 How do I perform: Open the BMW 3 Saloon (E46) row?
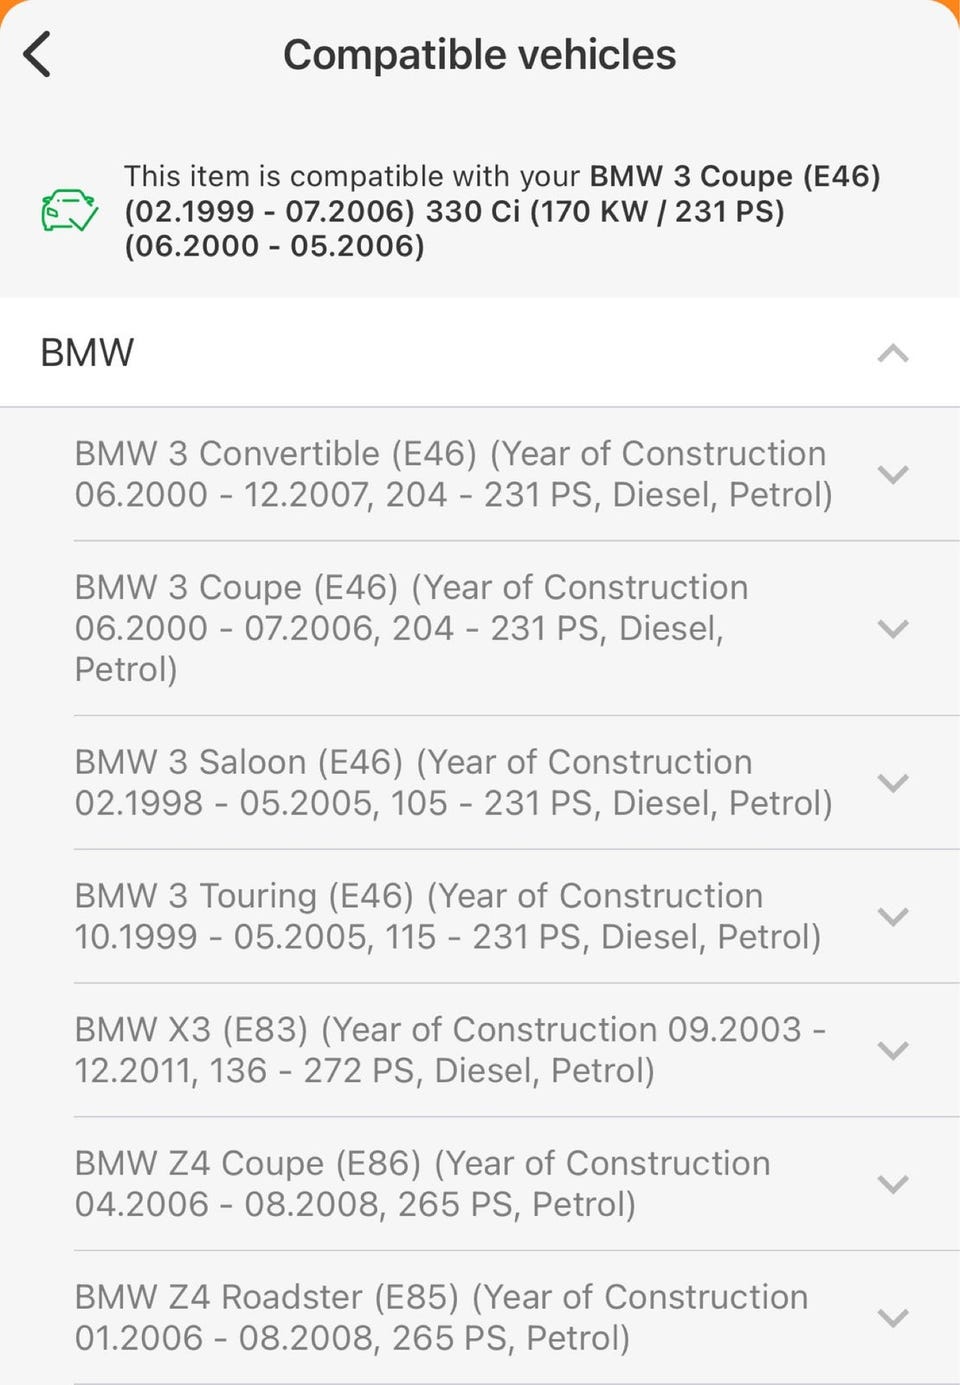[x=452, y=782]
